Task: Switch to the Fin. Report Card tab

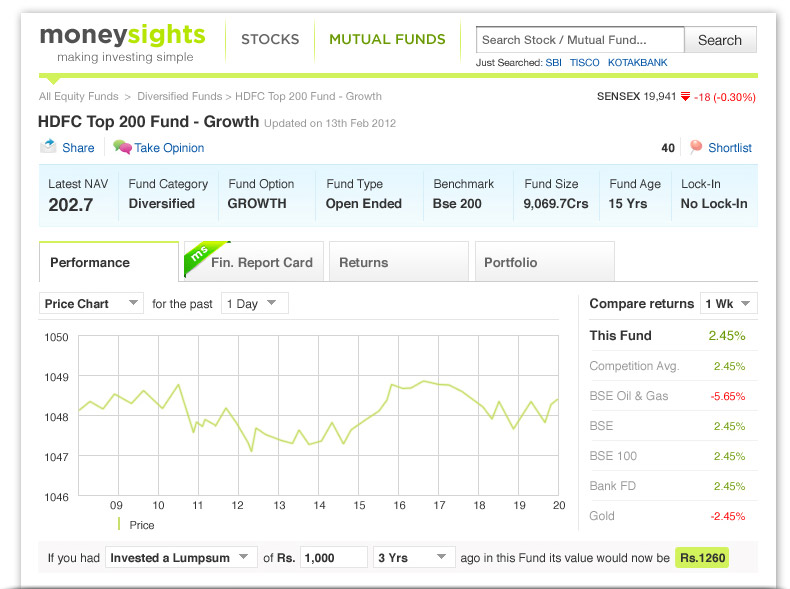Action: 254,262
